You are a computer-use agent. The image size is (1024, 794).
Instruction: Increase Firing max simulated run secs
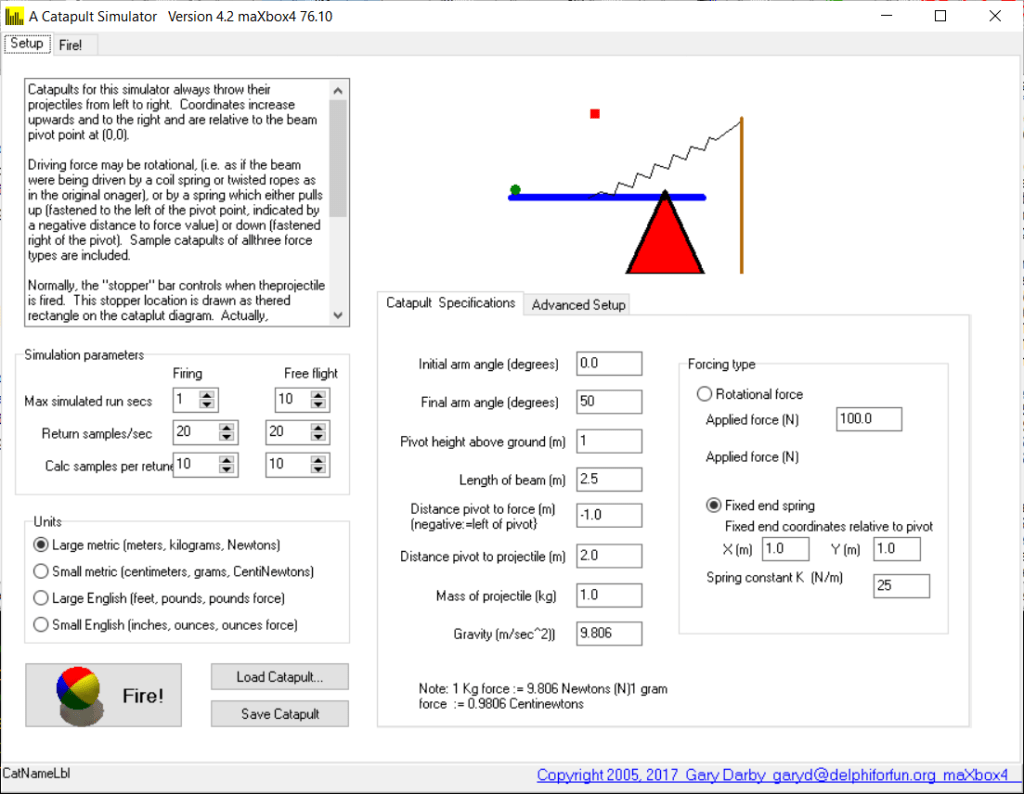[x=207, y=396]
